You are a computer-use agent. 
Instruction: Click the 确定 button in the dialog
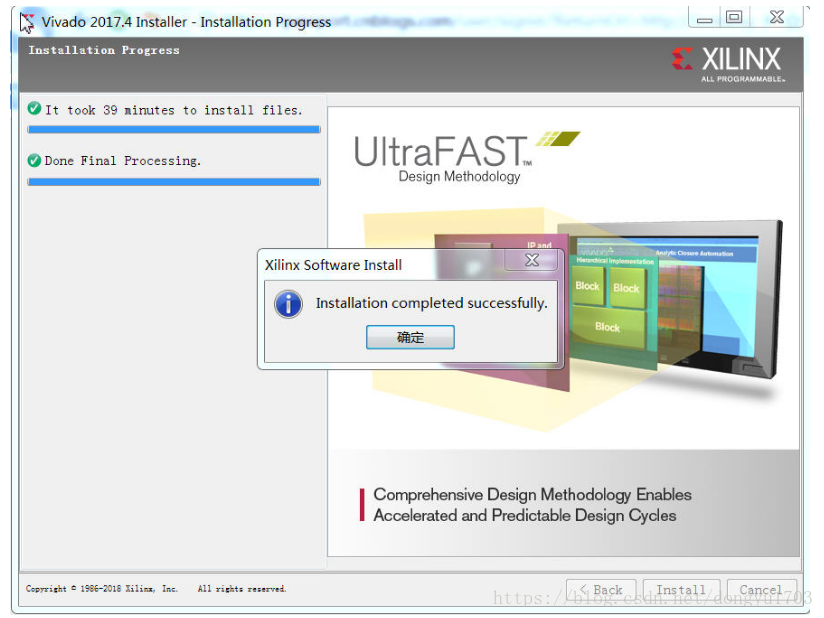tap(410, 337)
